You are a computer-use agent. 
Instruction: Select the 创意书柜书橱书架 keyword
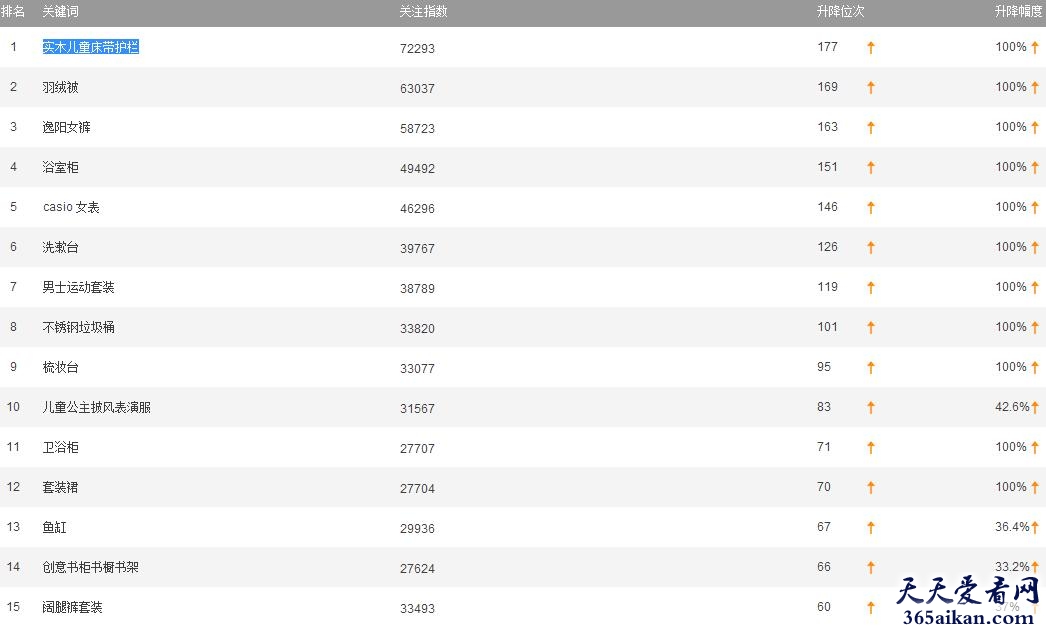pyautogui.click(x=91, y=567)
